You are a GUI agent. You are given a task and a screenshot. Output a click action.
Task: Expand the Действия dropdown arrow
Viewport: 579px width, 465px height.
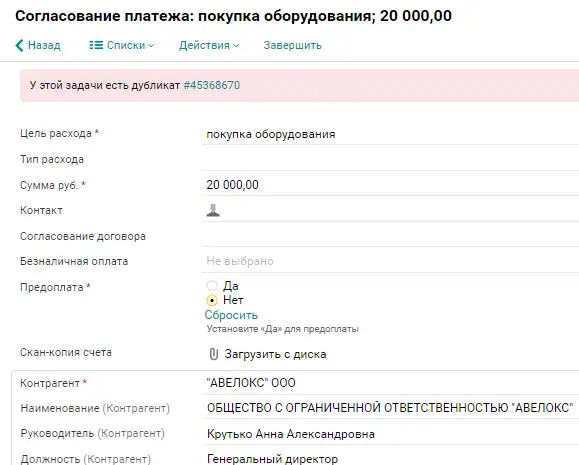[236, 46]
